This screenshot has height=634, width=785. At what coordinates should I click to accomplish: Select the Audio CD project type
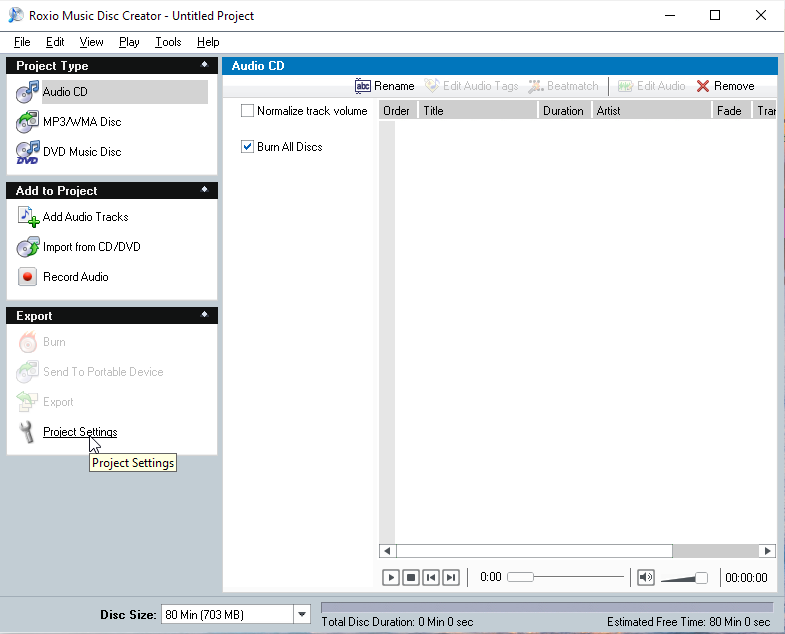(x=112, y=92)
